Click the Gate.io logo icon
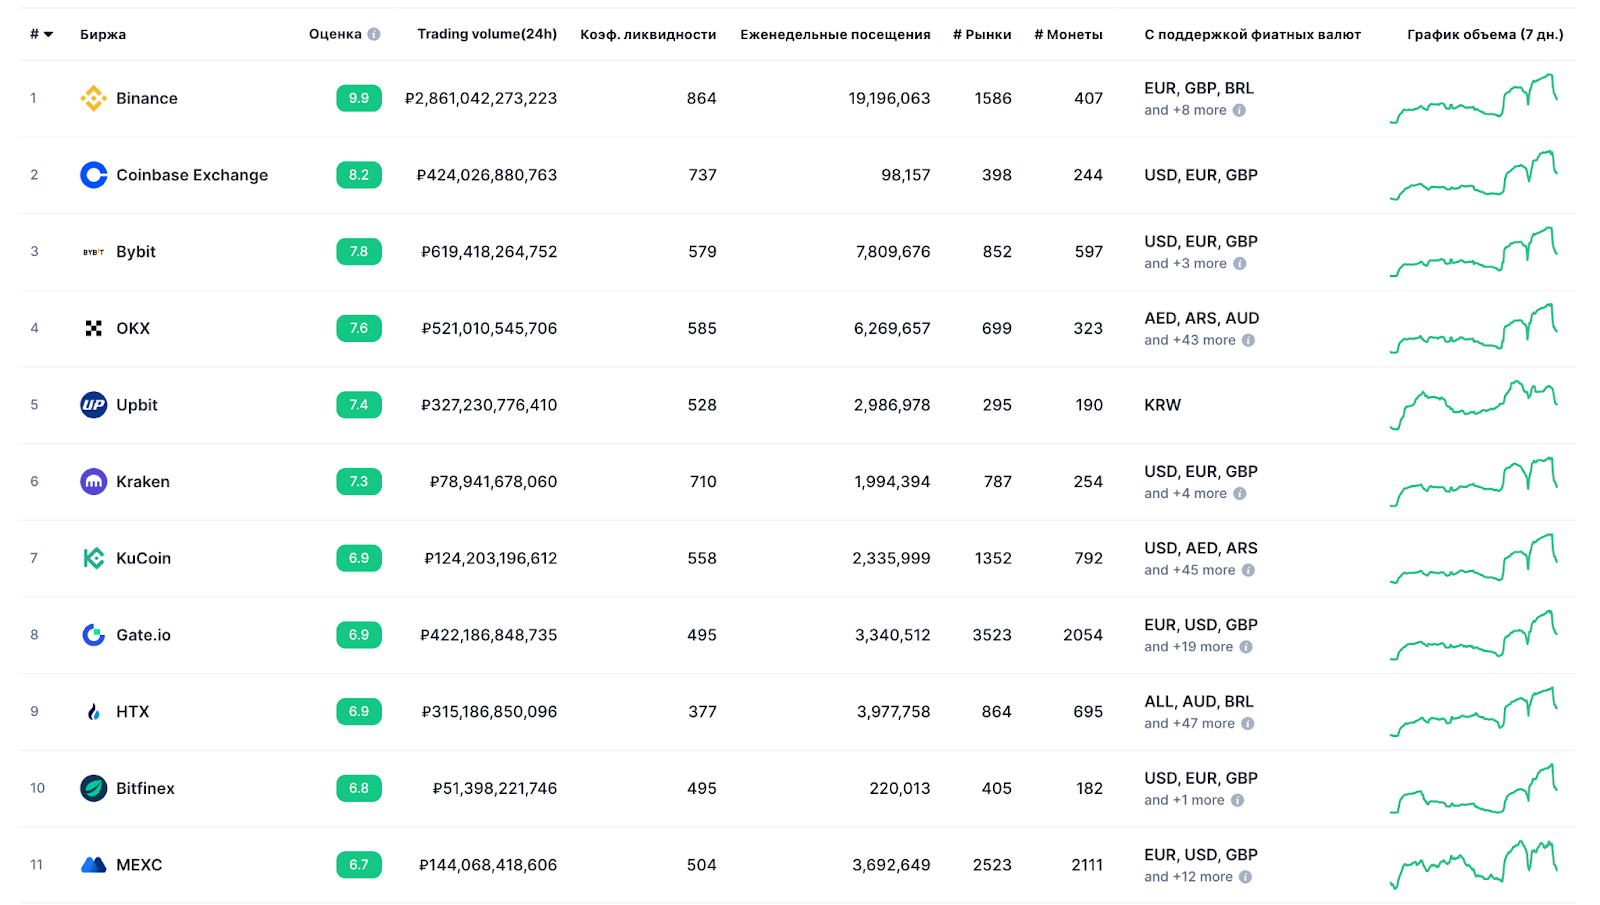Screen dimensions: 1600x905 (93, 635)
